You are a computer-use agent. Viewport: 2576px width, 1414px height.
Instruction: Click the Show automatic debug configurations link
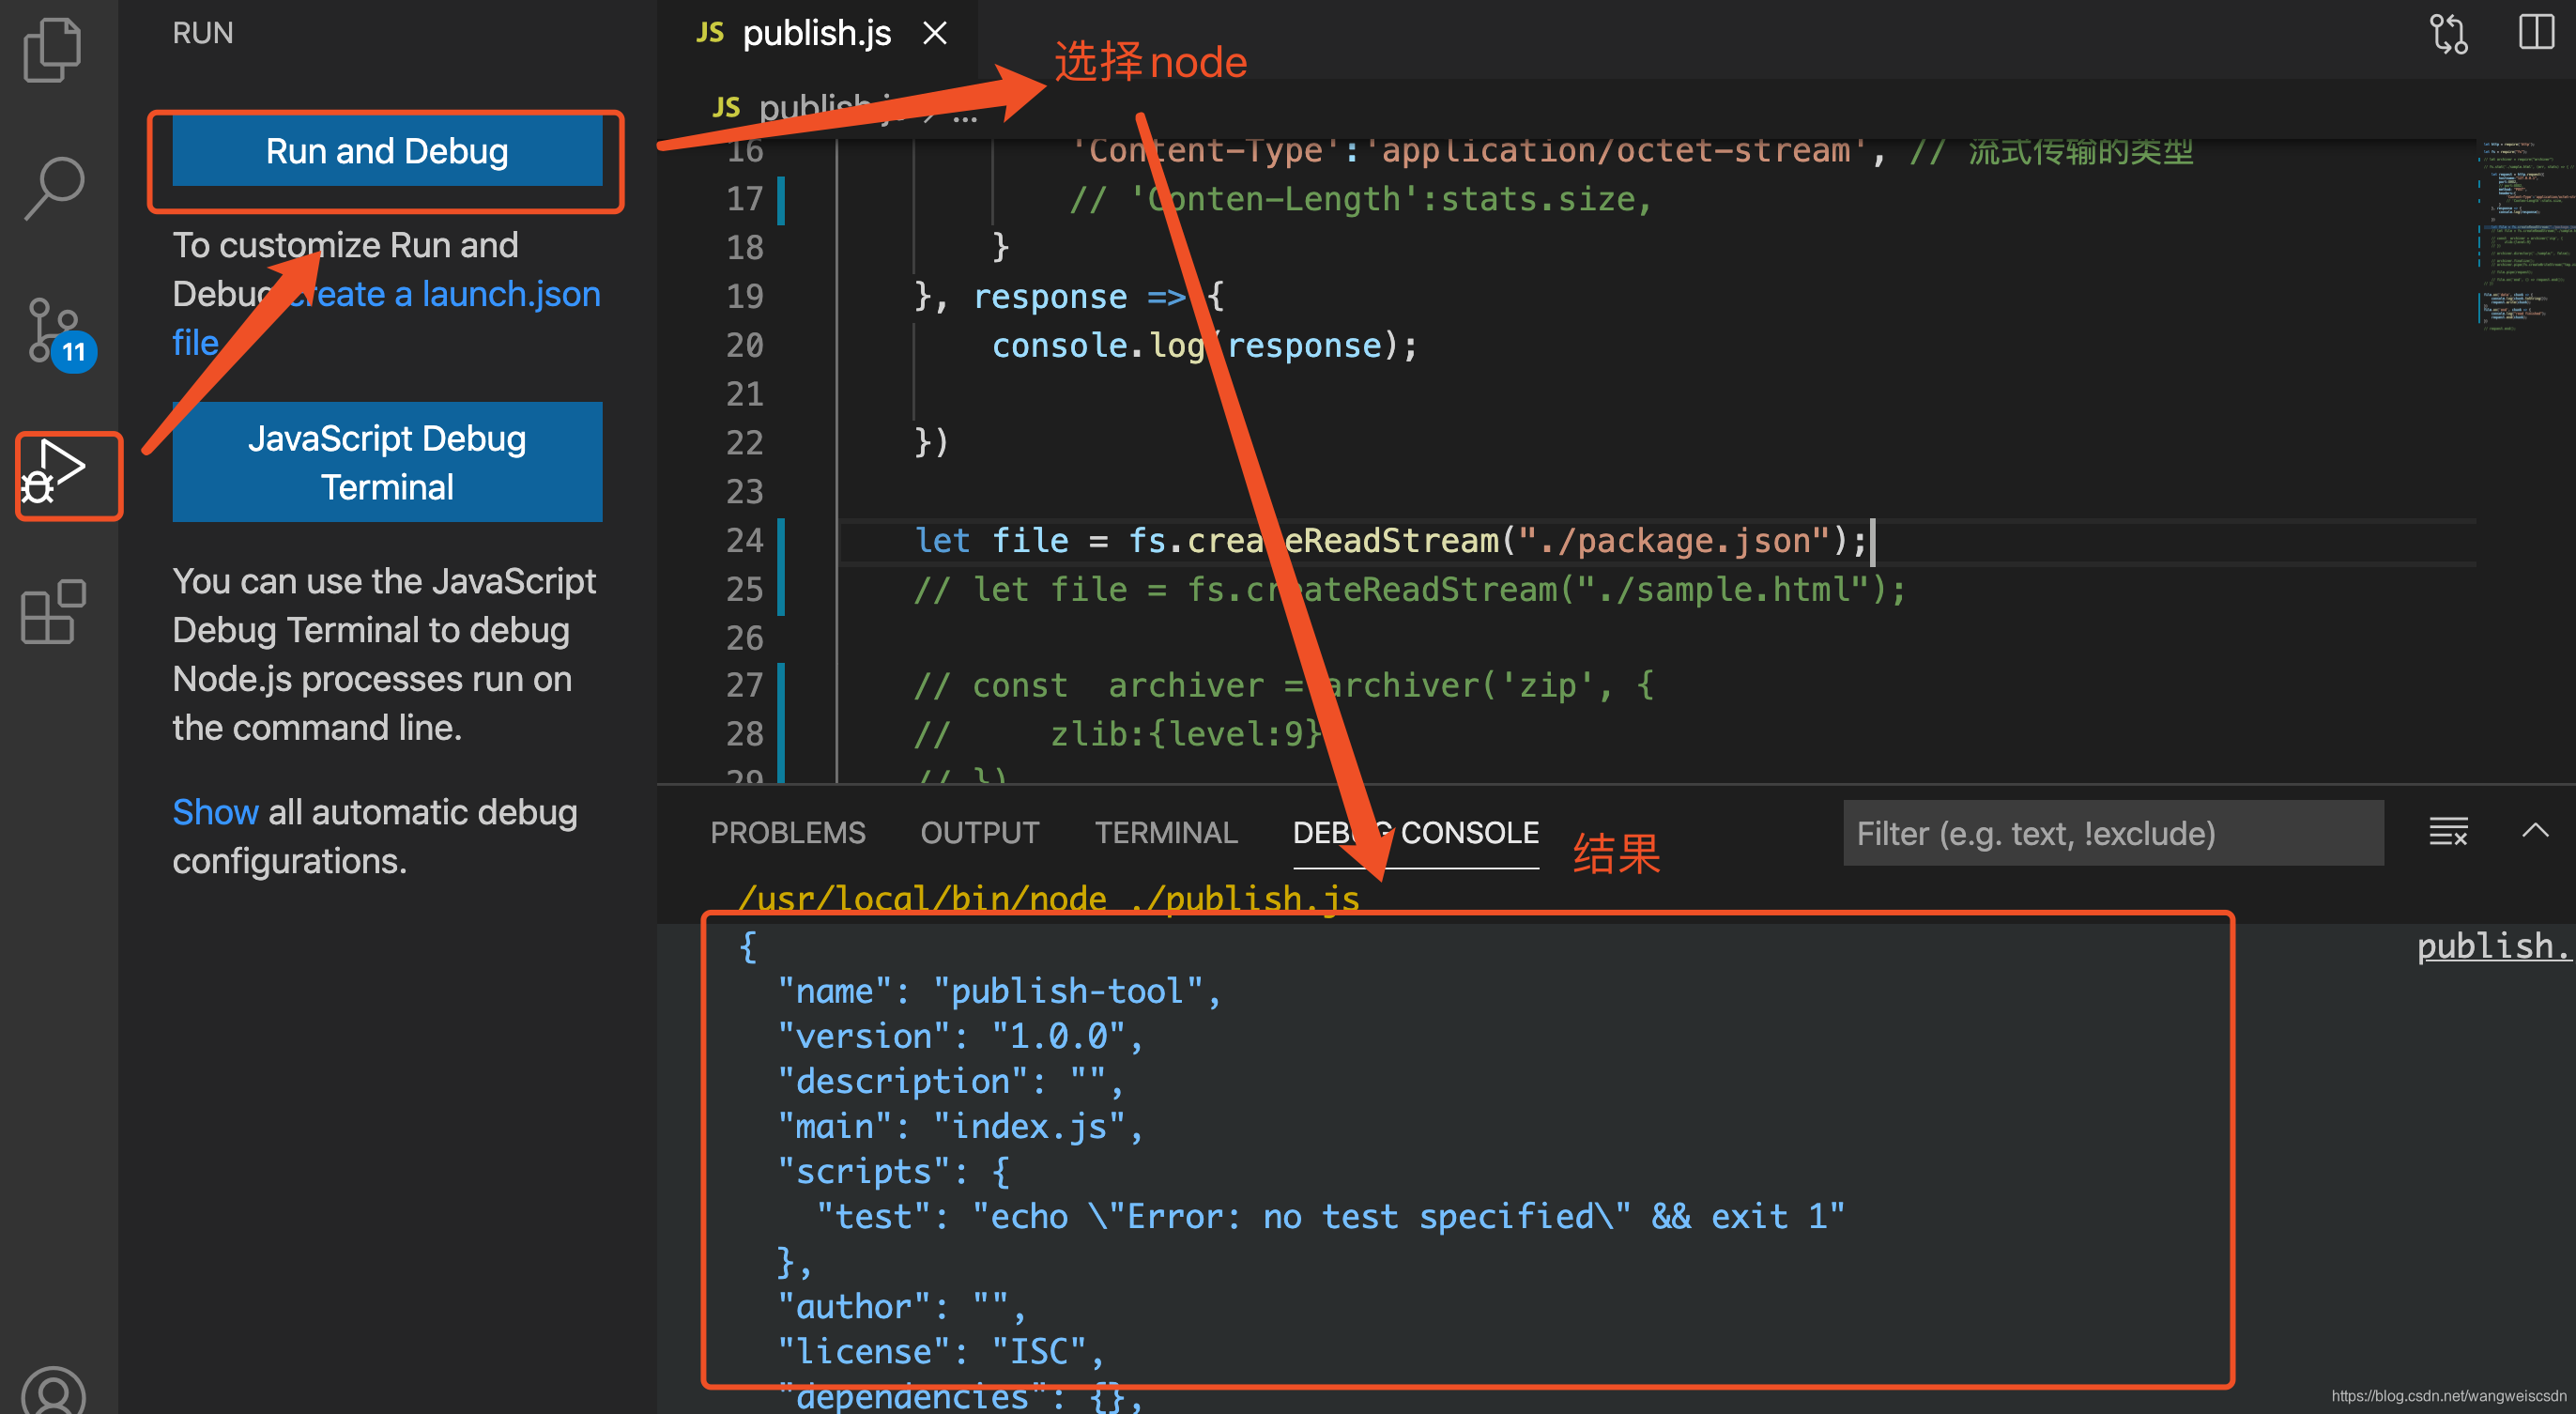click(215, 812)
